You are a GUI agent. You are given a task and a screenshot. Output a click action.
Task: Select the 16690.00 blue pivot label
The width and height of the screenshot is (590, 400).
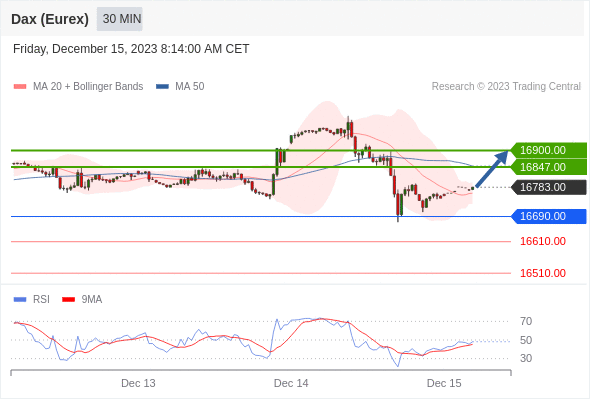point(549,216)
